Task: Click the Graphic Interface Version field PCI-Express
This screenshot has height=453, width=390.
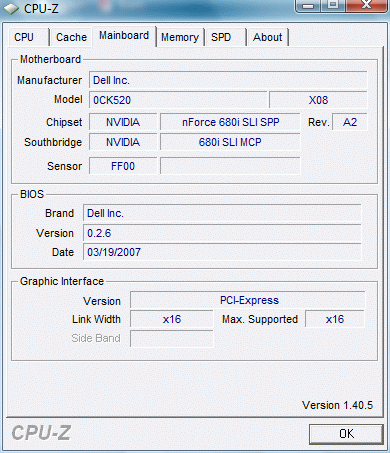Action: pyautogui.click(x=248, y=300)
